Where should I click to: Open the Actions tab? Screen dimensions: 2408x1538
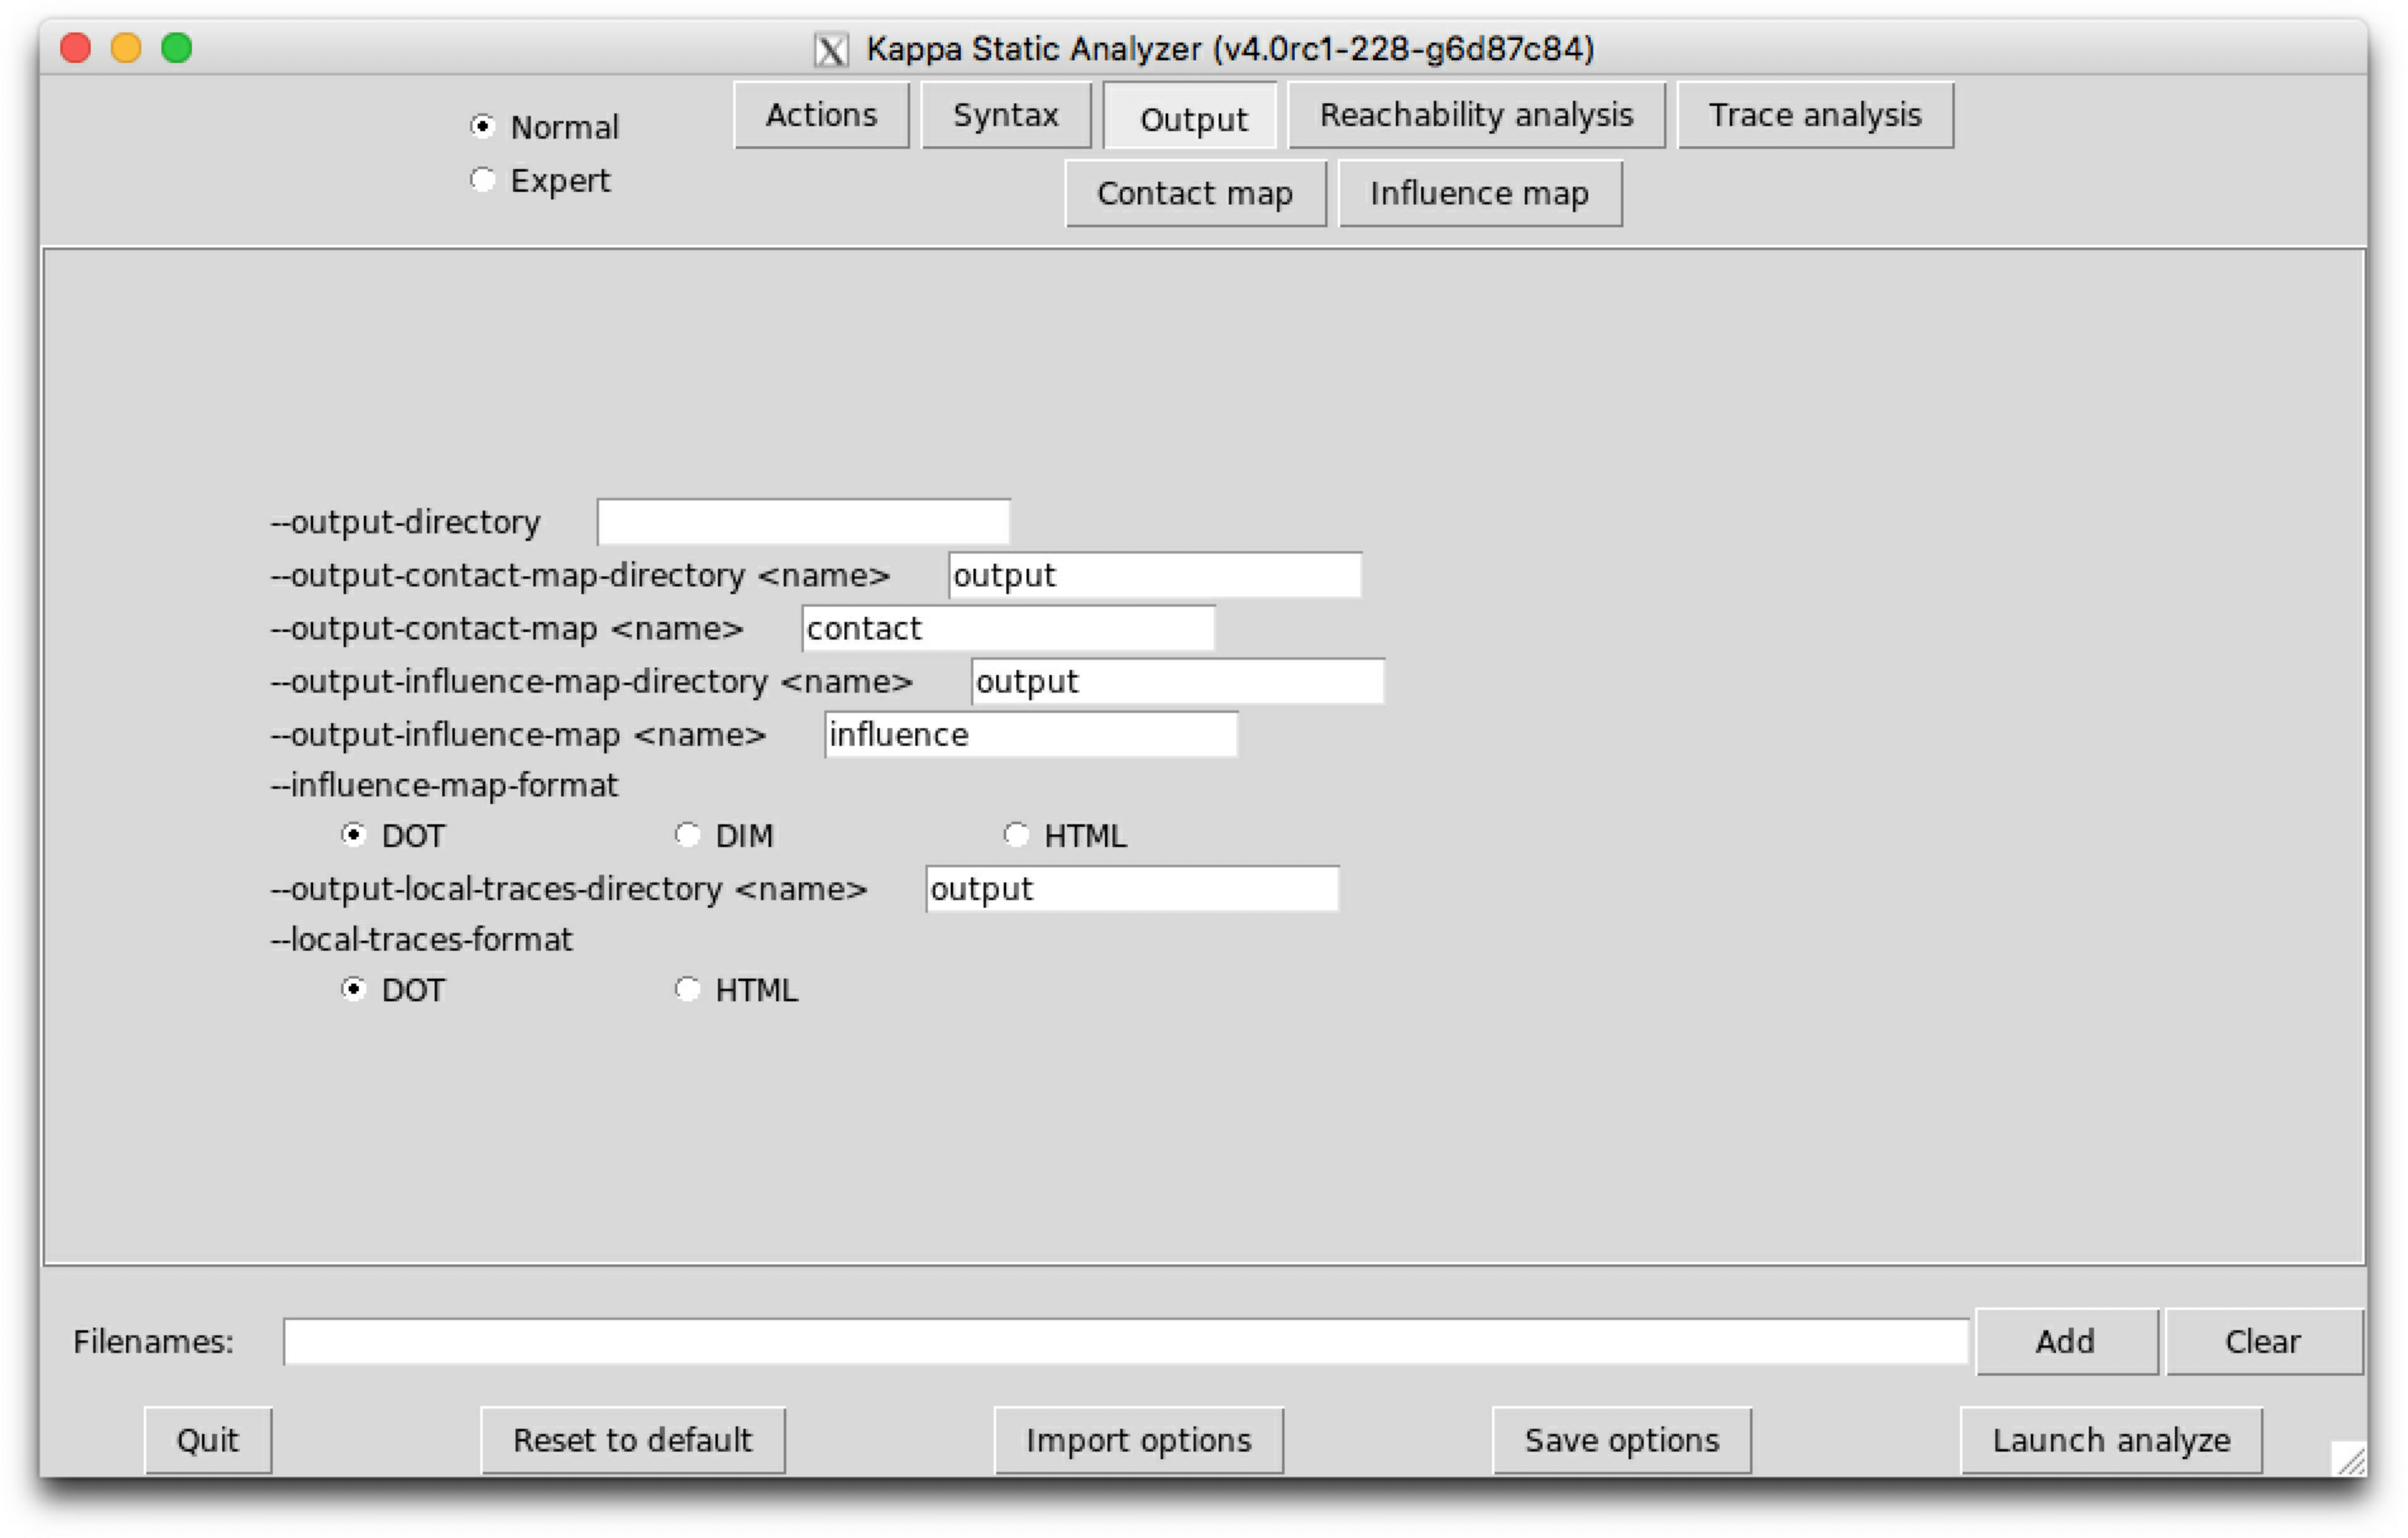click(x=821, y=115)
